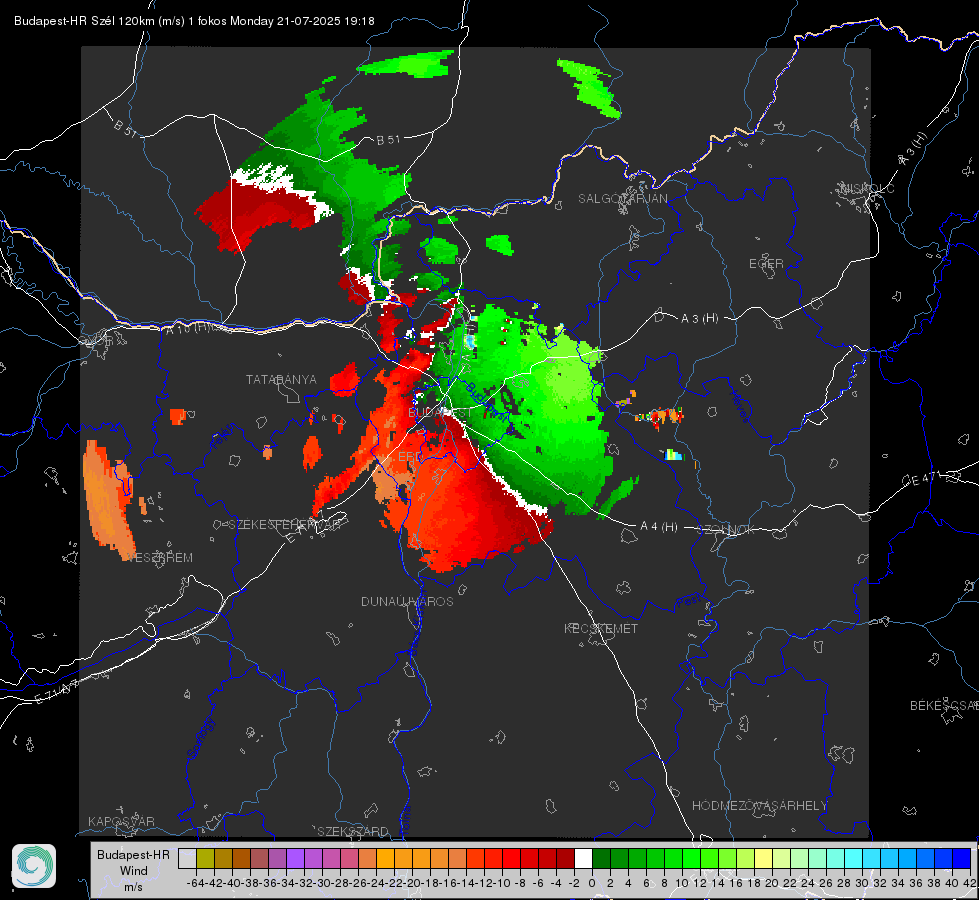Image resolution: width=979 pixels, height=900 pixels.
Task: Pick the dark blue swatch ending at 42
Action: click(x=962, y=859)
